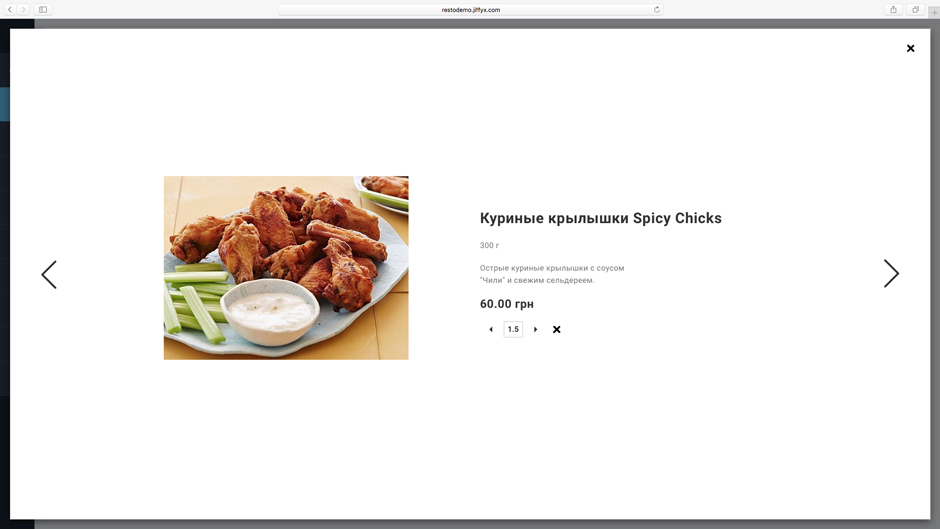Image resolution: width=940 pixels, height=529 pixels.
Task: Remove item using X beside quantity
Action: (557, 329)
